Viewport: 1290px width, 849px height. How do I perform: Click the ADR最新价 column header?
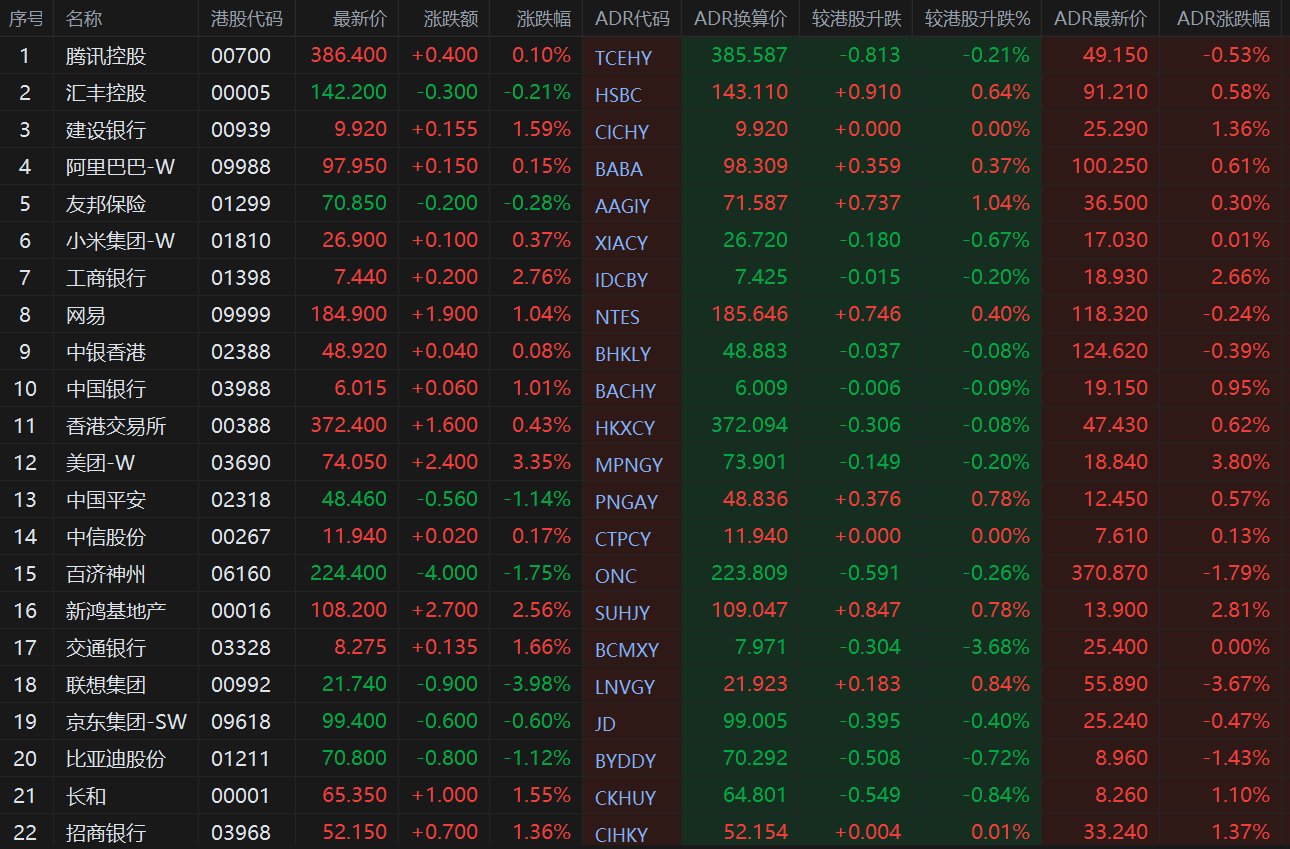(1100, 19)
